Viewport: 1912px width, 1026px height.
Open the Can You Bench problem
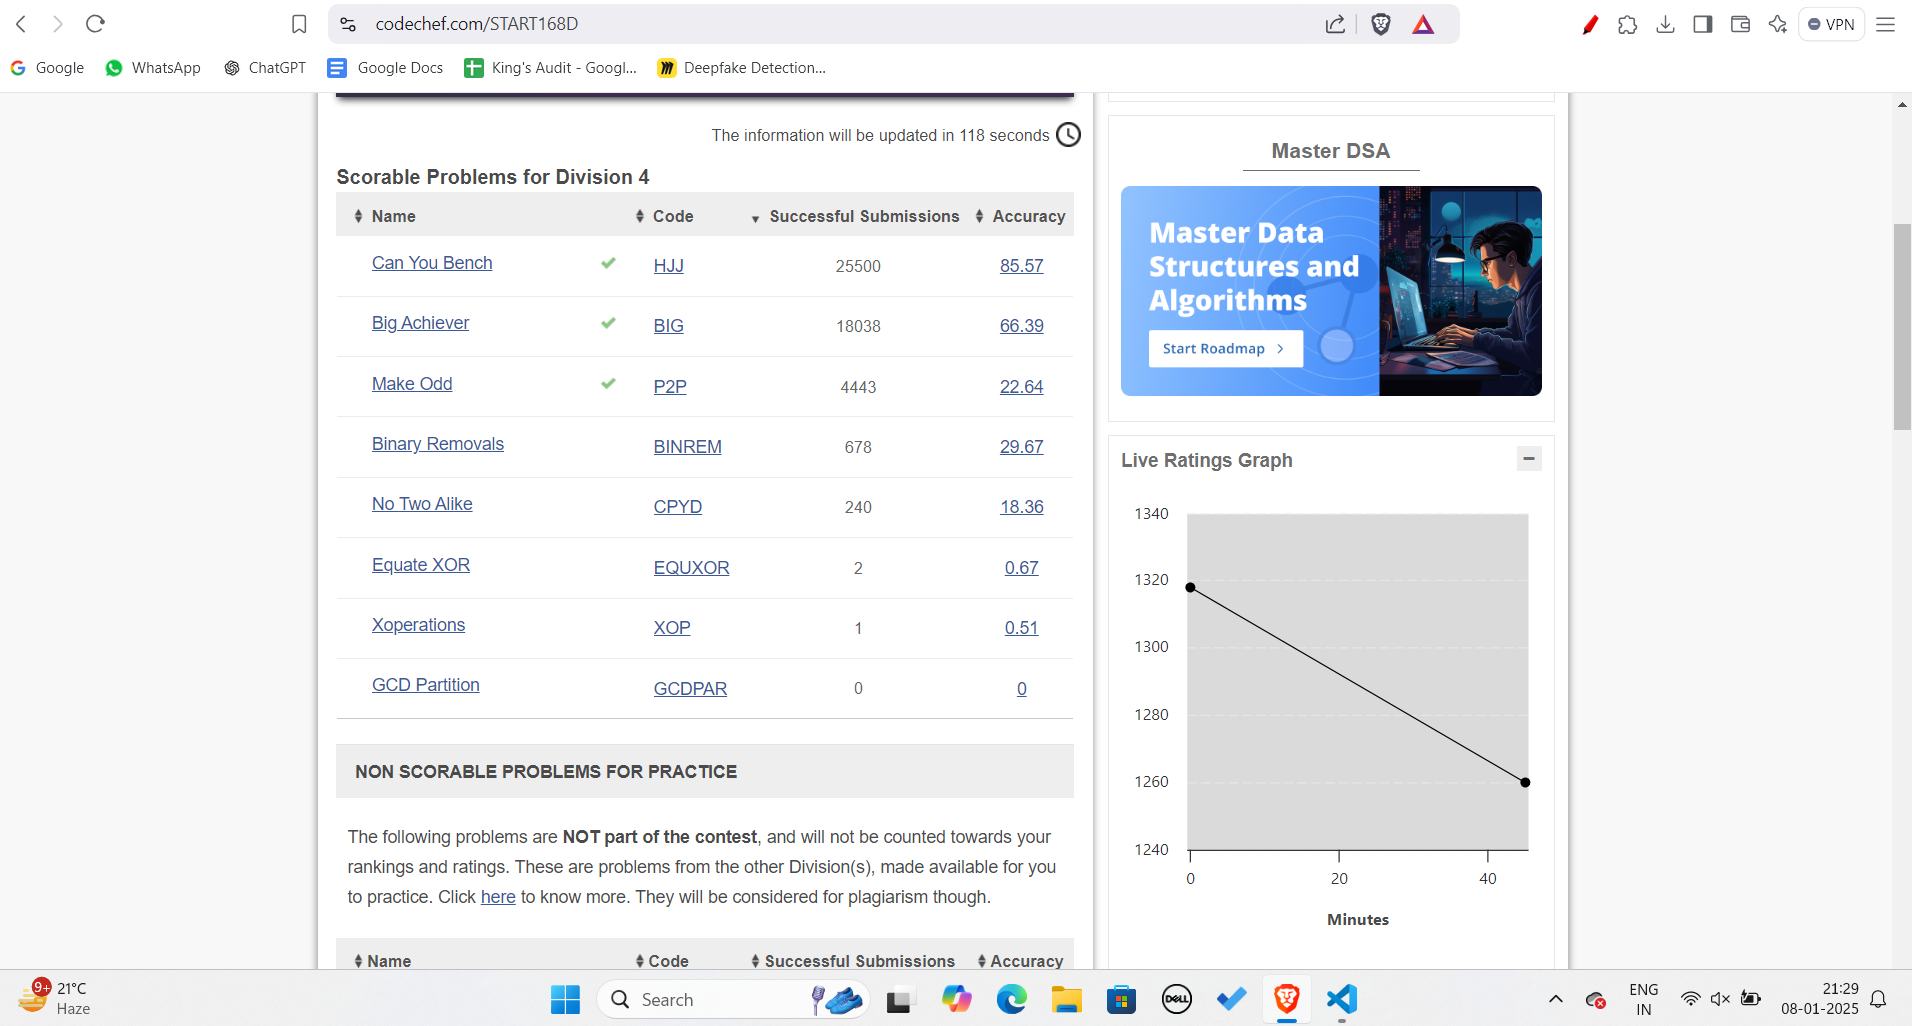432,263
